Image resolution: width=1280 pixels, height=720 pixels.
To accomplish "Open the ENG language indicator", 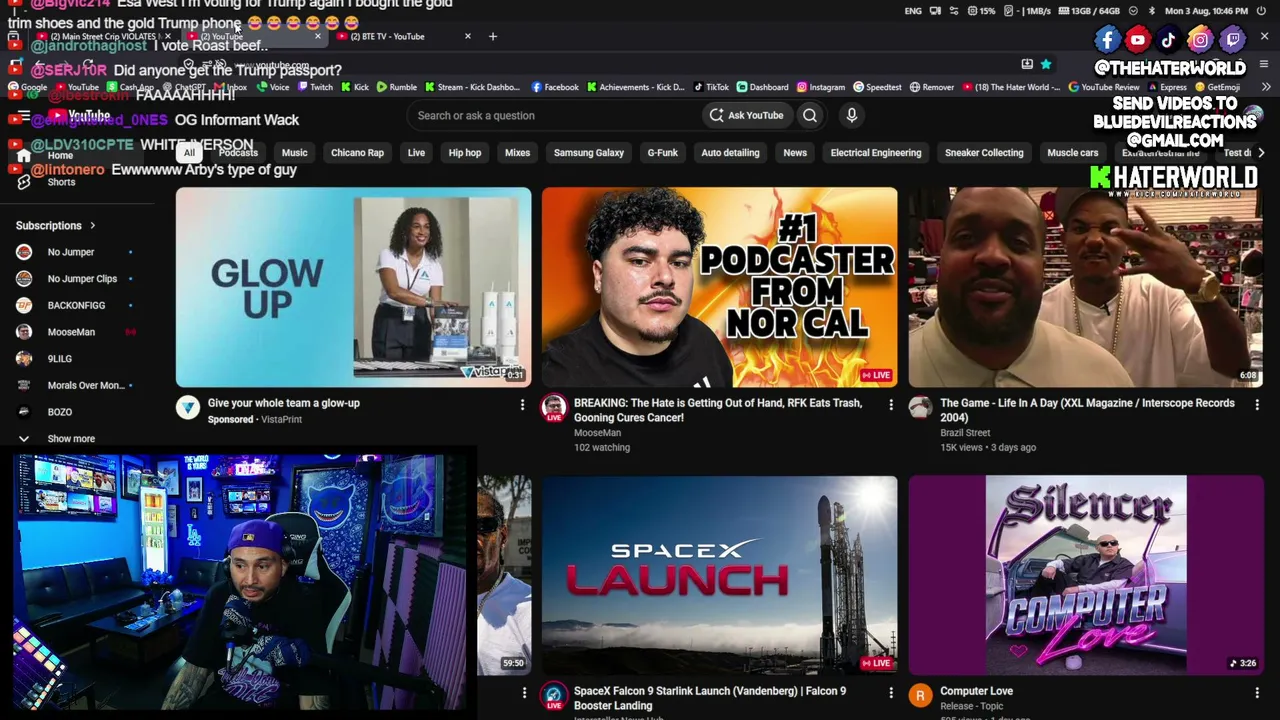I will click(x=913, y=11).
